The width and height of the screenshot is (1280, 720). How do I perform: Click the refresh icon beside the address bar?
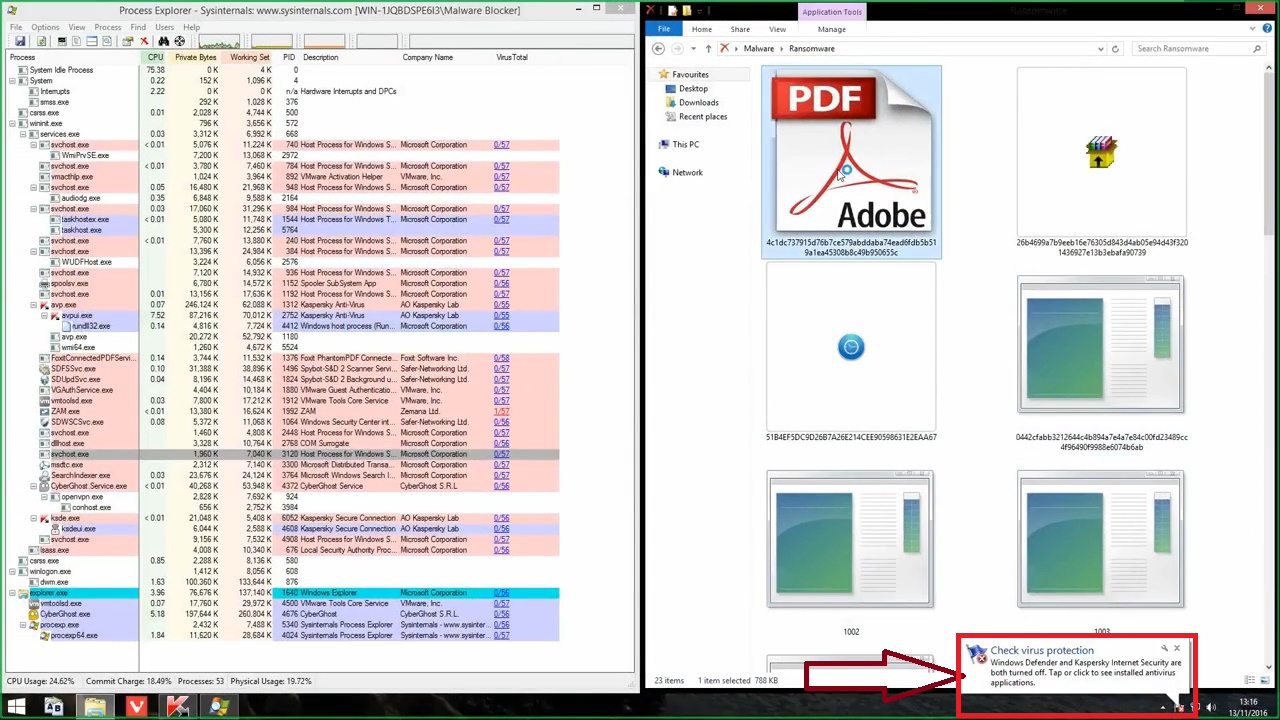tap(1115, 48)
